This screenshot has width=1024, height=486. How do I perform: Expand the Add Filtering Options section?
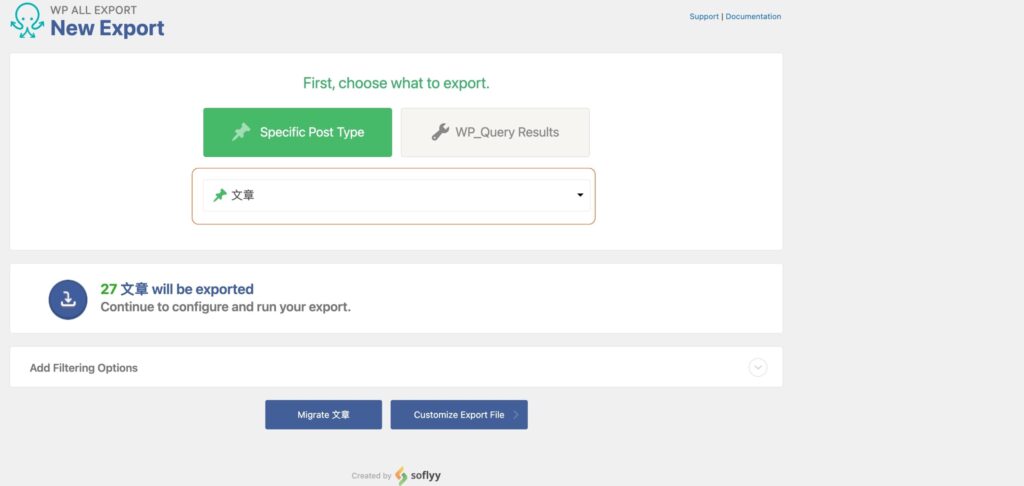(x=396, y=367)
